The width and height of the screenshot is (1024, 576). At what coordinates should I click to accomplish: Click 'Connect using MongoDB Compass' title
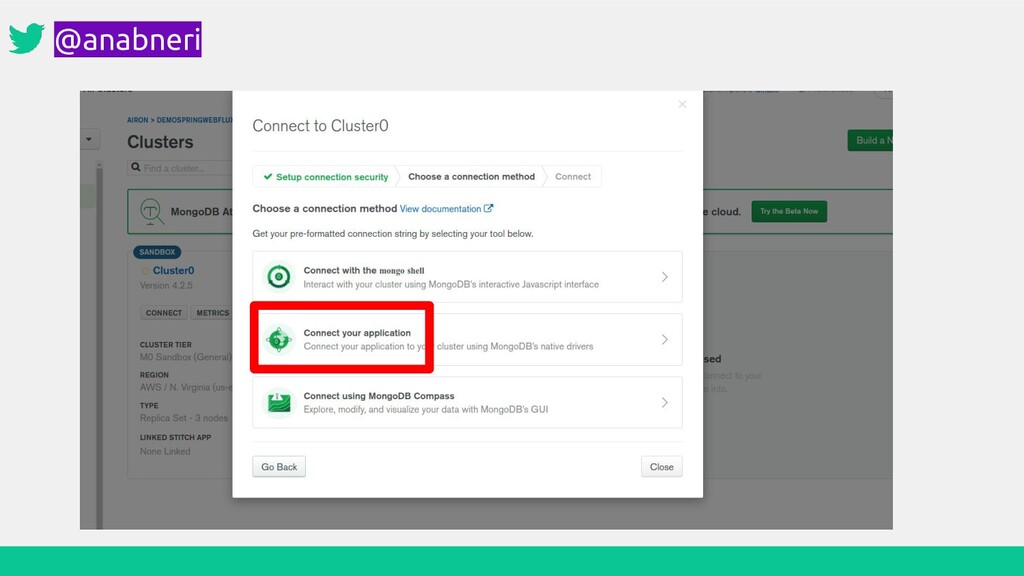(379, 396)
